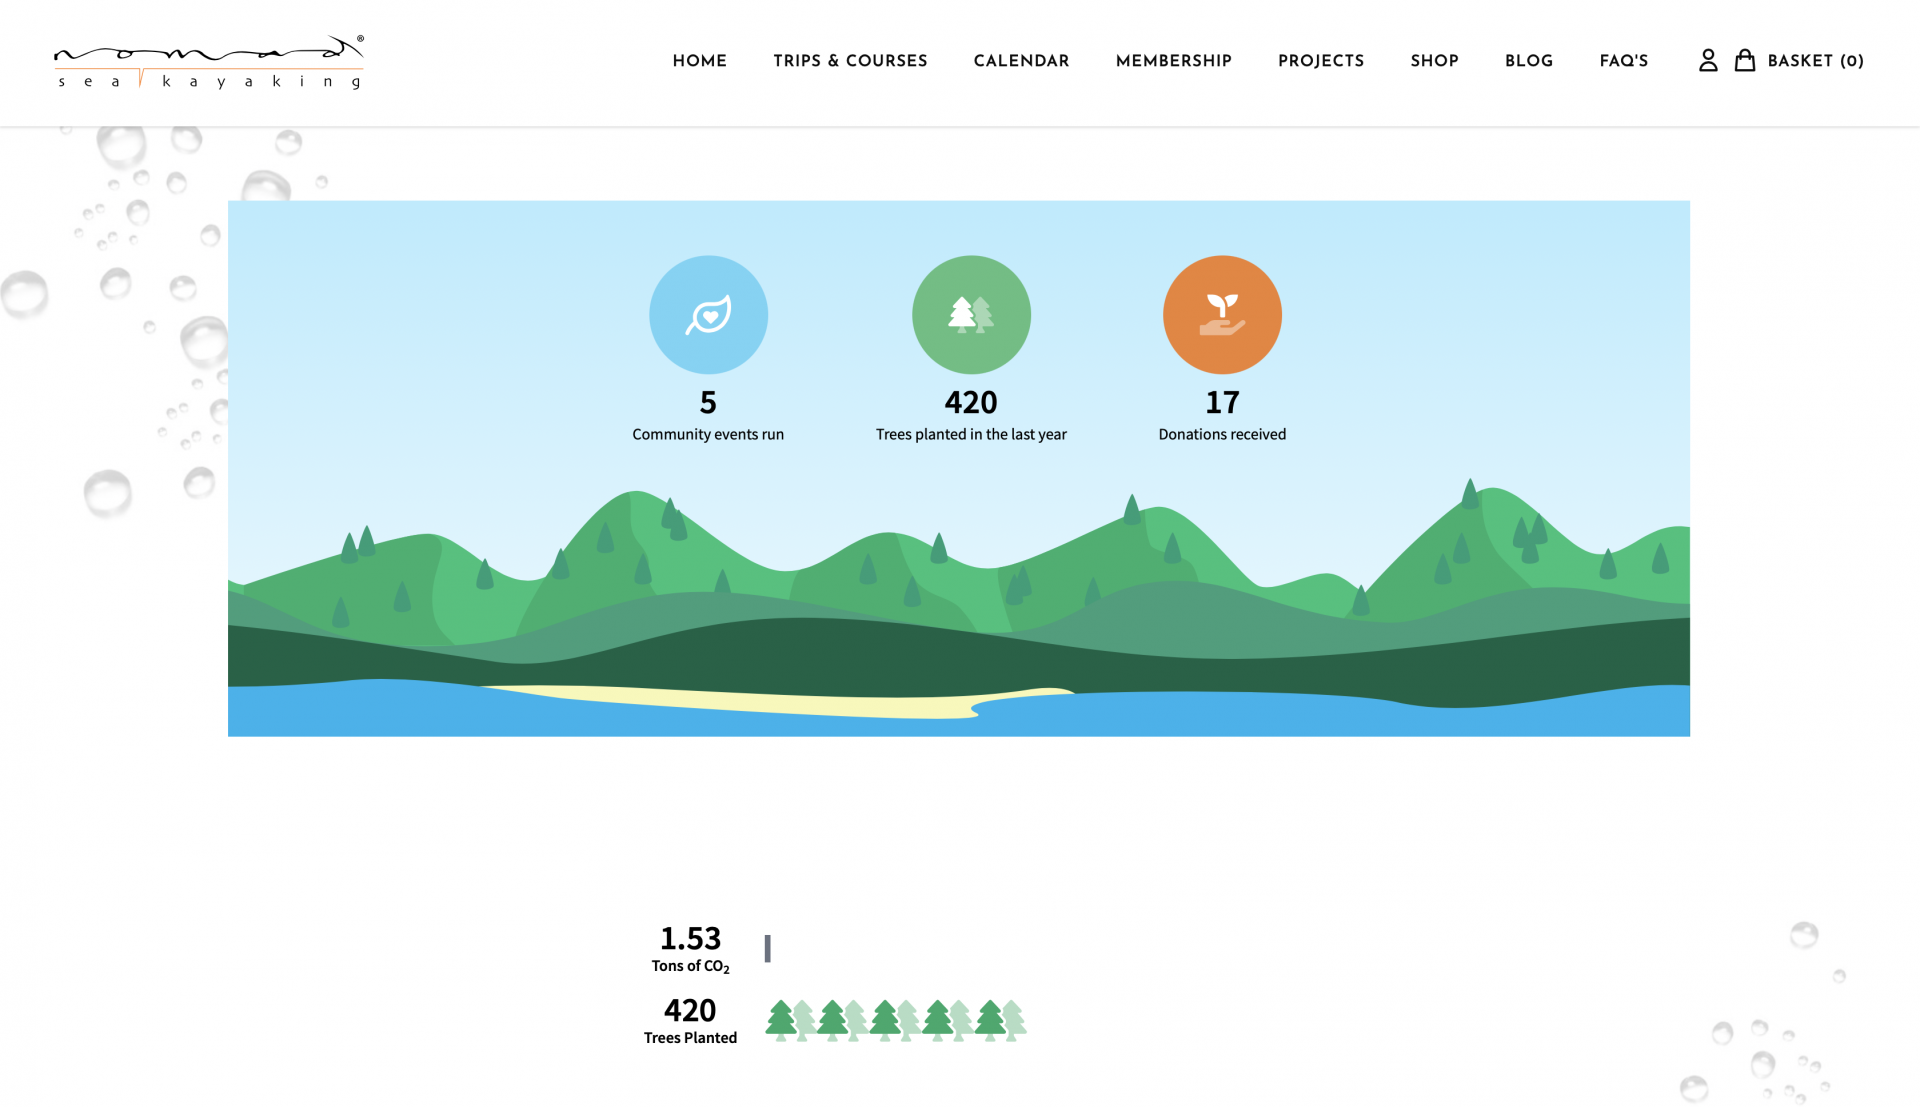Open the Blog link
Image resolution: width=1920 pixels, height=1107 pixels.
click(1529, 61)
